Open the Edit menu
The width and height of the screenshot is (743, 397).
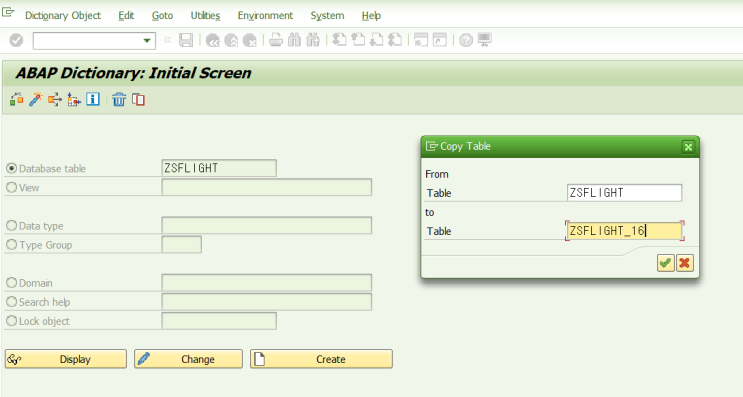126,16
